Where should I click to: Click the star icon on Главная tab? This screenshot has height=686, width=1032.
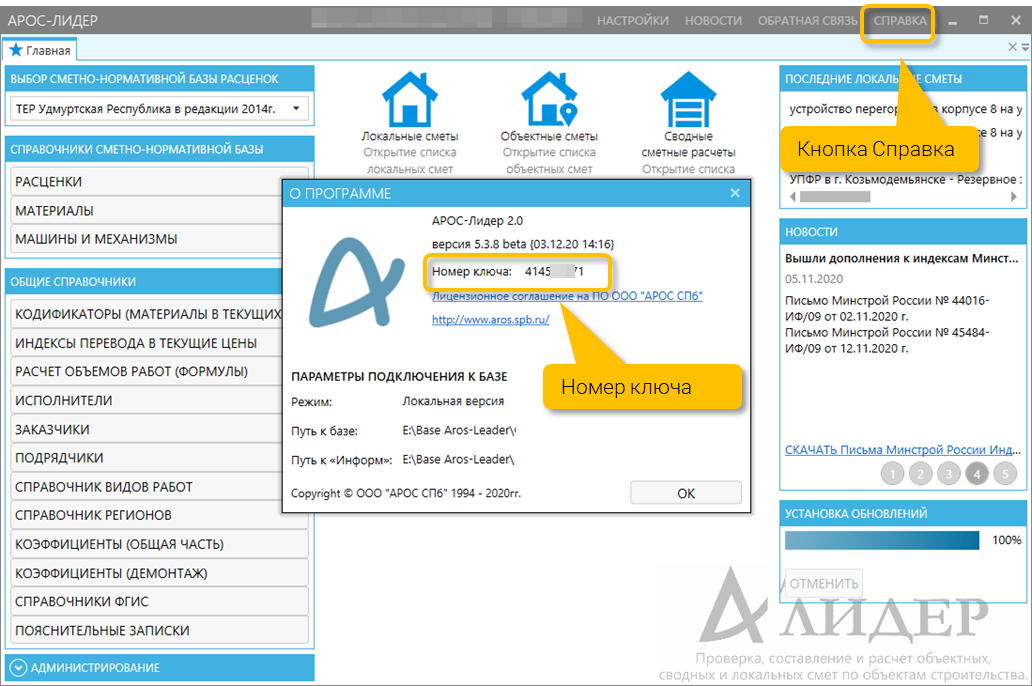click(16, 50)
